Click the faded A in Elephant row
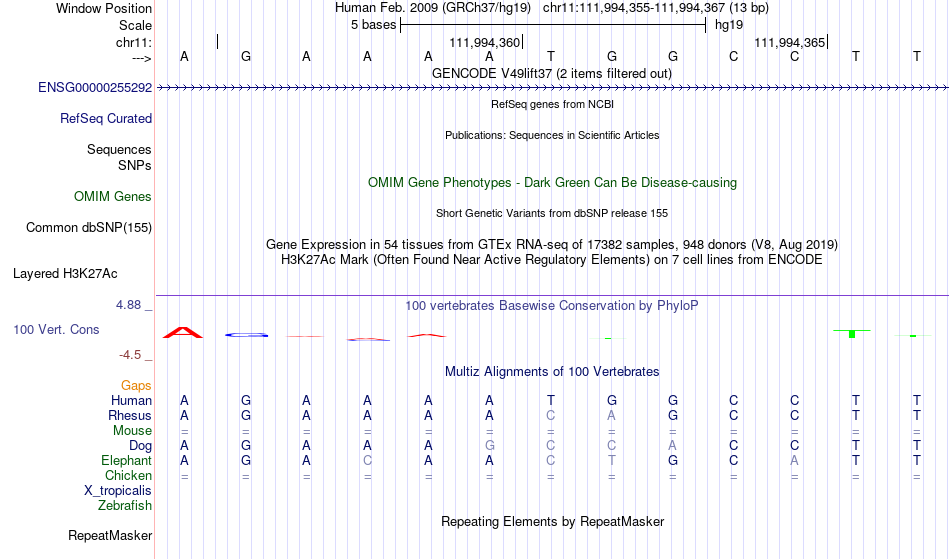Viewport: 950px width, 559px height. pyautogui.click(x=794, y=461)
